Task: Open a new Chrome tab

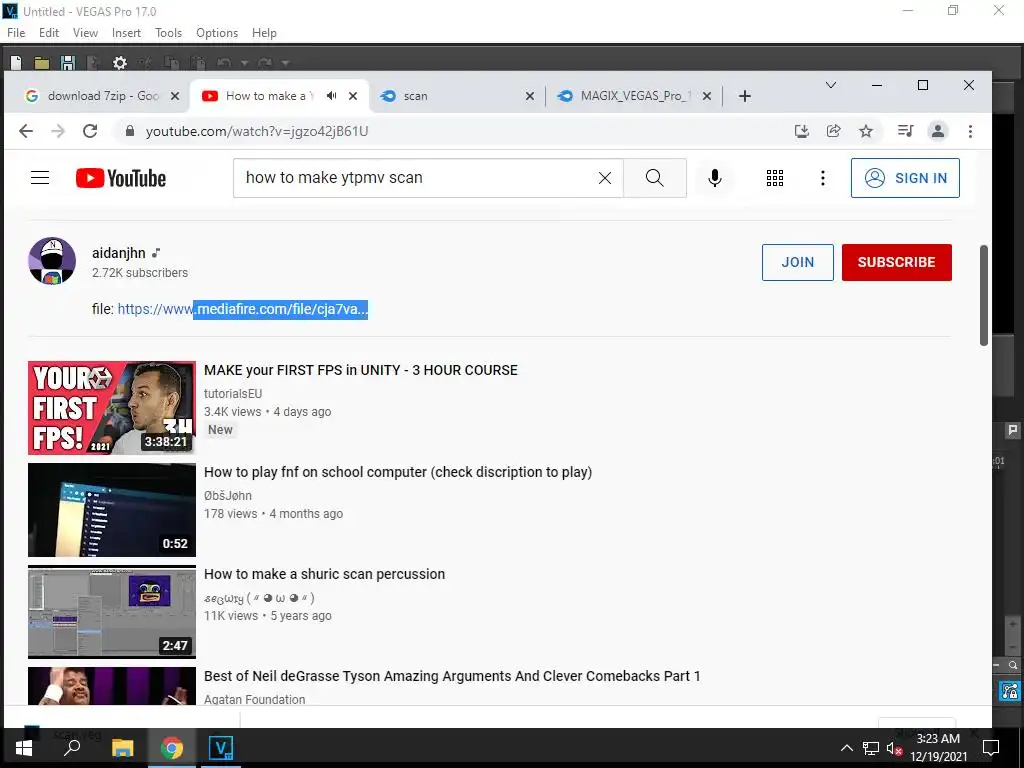Action: pyautogui.click(x=744, y=96)
